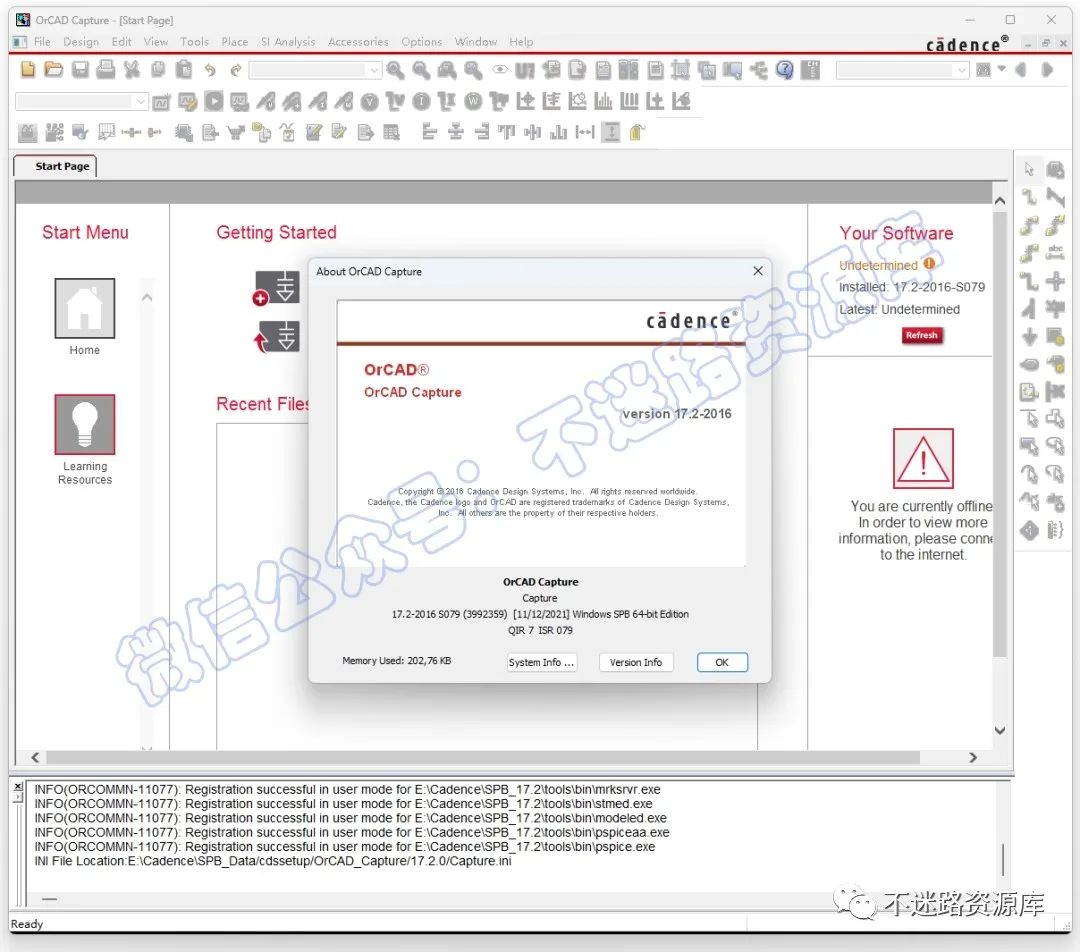Click the start page vertical scrollbar up arrow

pos(1000,200)
